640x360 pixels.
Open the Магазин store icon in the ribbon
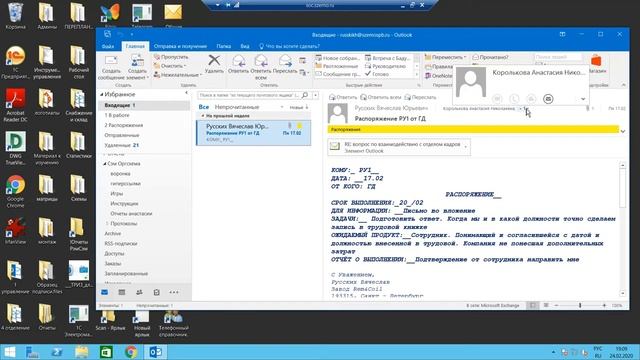click(x=597, y=64)
